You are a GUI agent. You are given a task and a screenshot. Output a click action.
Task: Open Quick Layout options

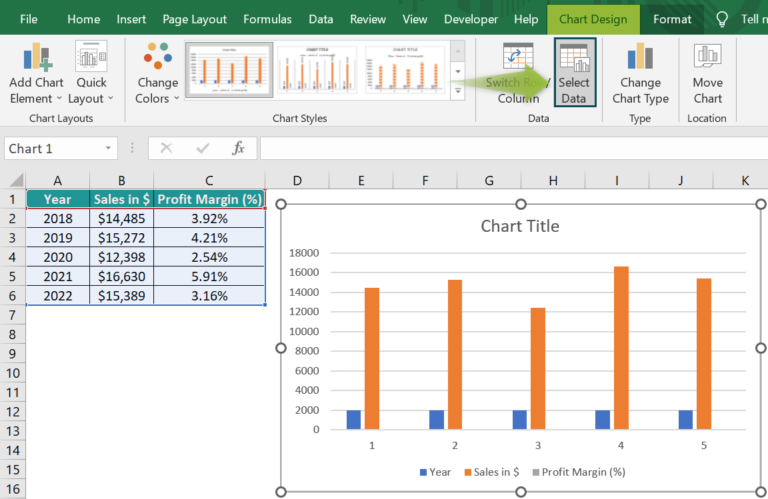coord(91,73)
